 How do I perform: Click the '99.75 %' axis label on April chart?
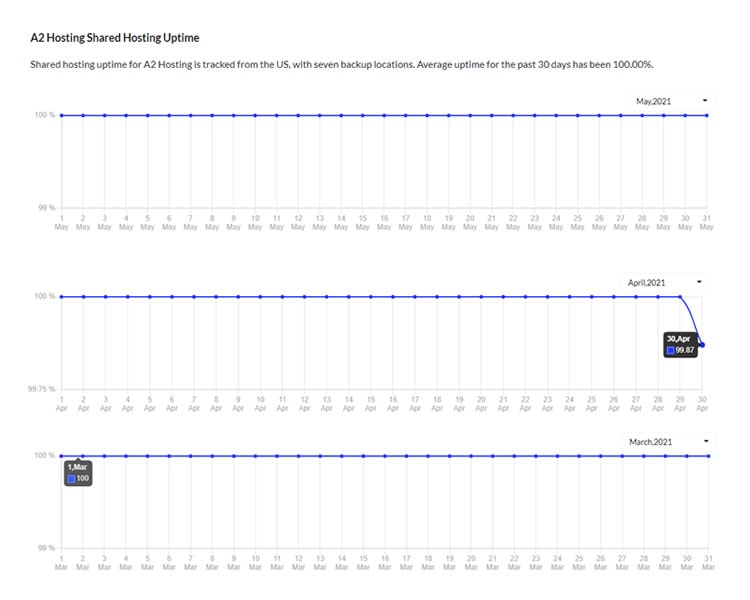click(42, 389)
